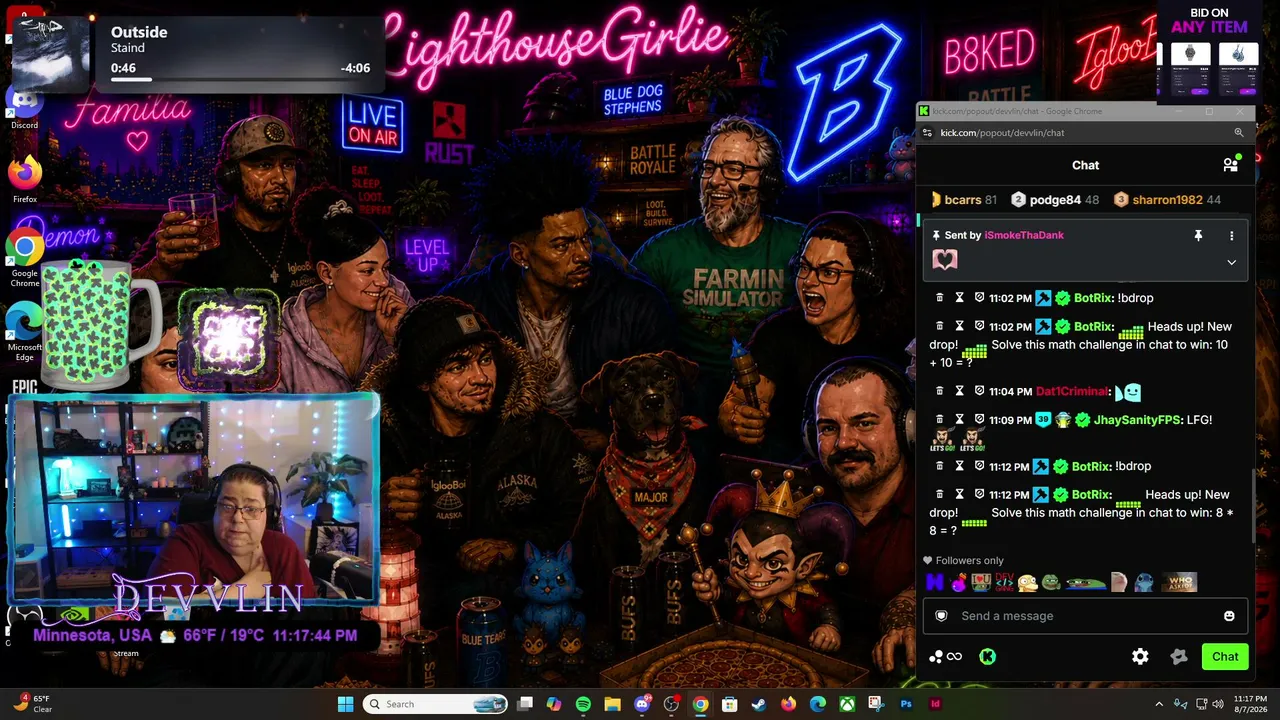Click the Followers only label

(x=963, y=561)
